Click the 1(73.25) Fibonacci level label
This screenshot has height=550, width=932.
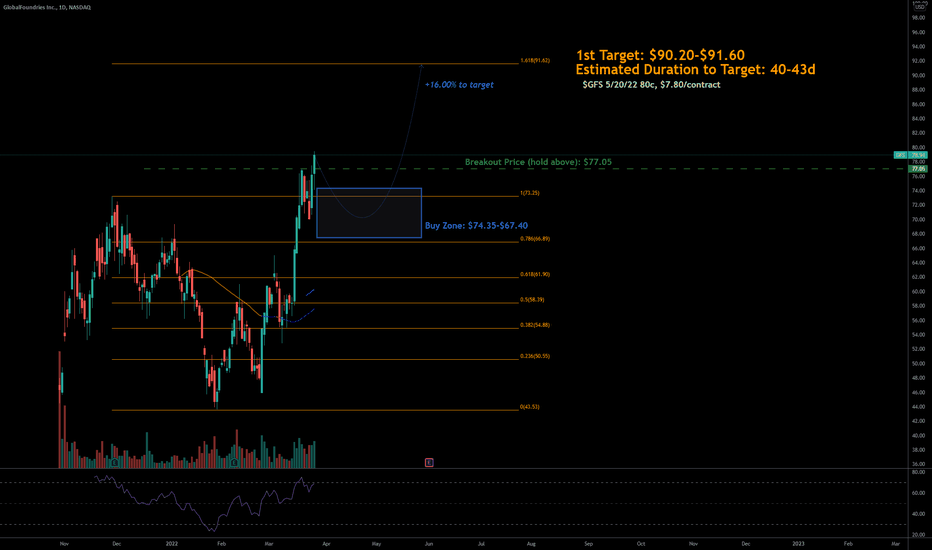click(x=530, y=193)
